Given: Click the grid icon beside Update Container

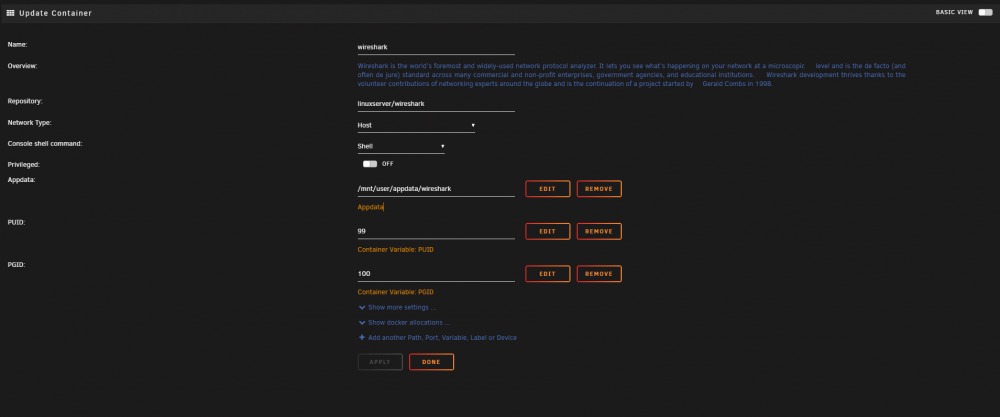Looking at the screenshot, I should [10, 13].
